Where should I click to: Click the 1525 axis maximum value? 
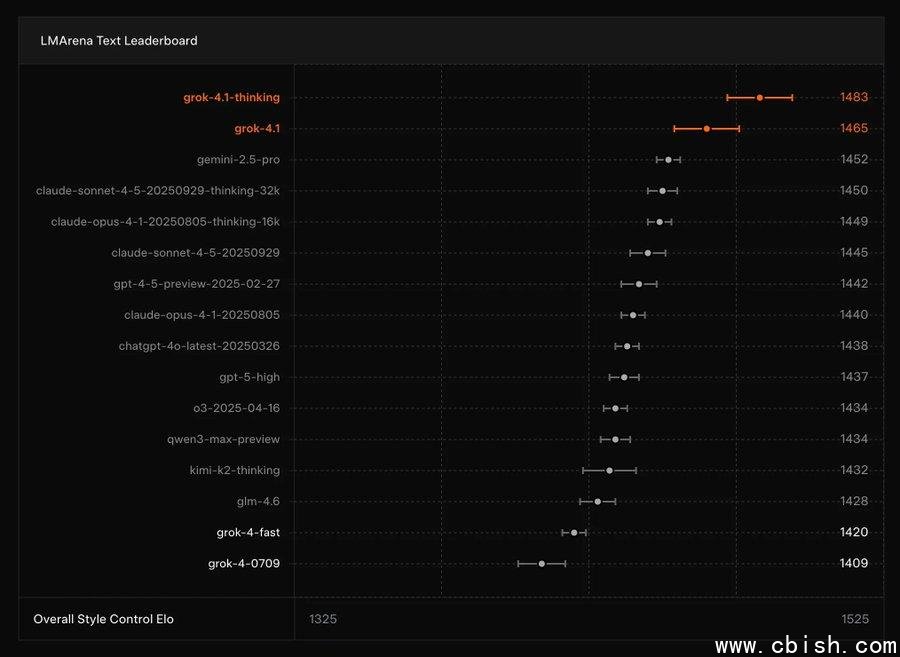coord(855,619)
